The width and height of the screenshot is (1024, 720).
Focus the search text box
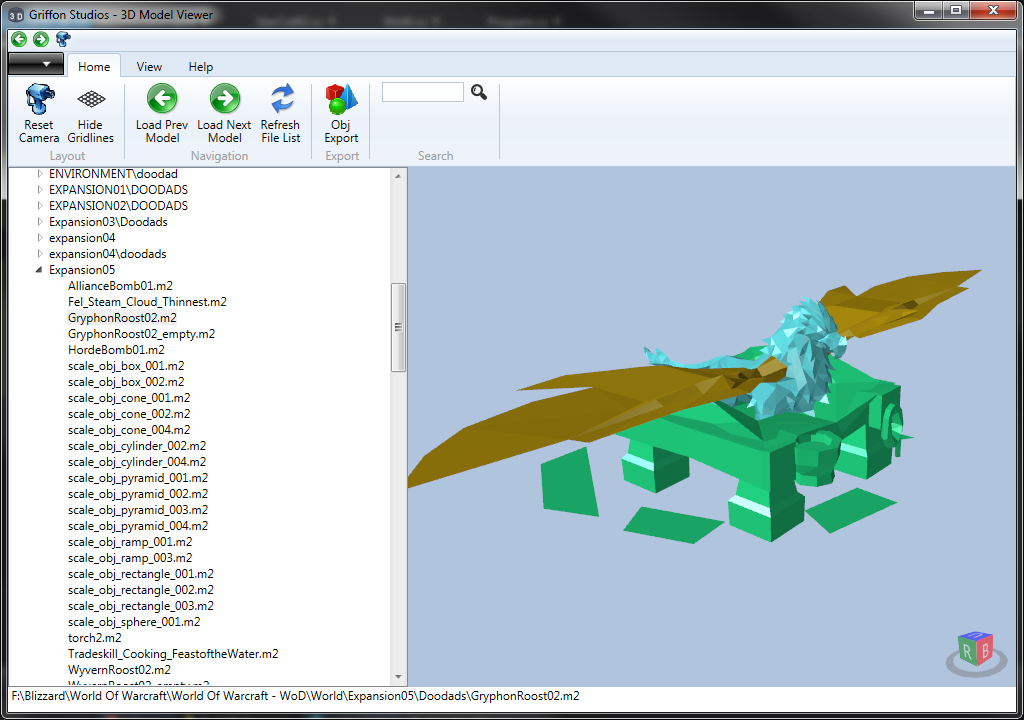pos(423,92)
